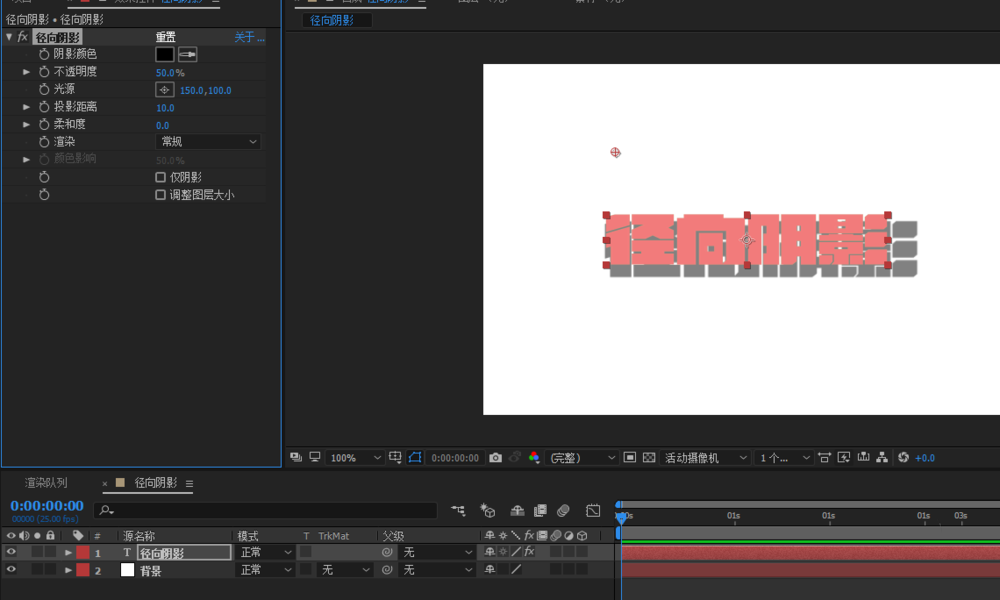The image size is (1000, 600).
Task: Click the 关于 link in effect header
Action: [249, 37]
